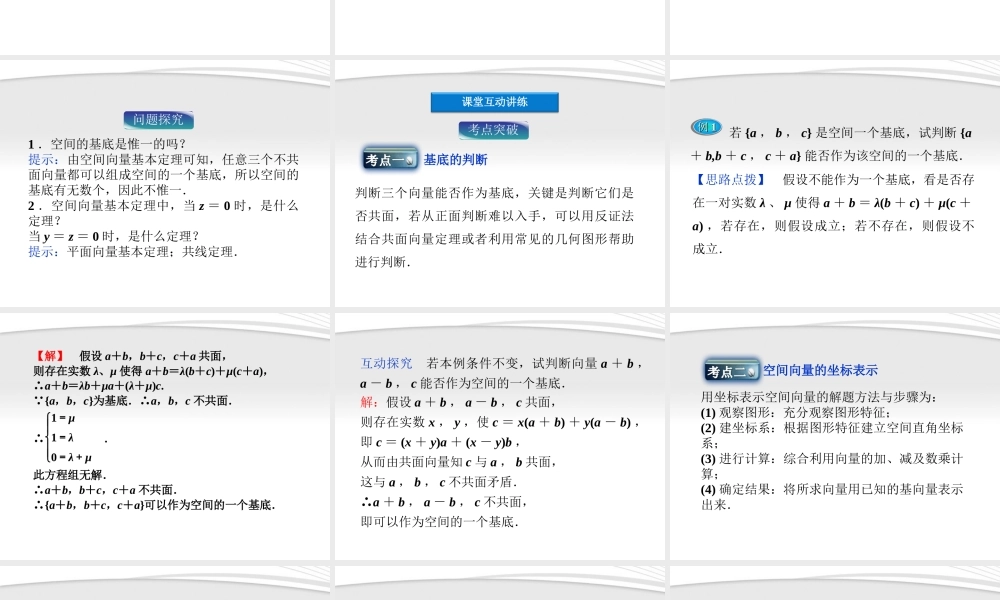Viewport: 1000px width, 600px height.
Task: Click step (3) 进行计算
Action: click(832, 466)
